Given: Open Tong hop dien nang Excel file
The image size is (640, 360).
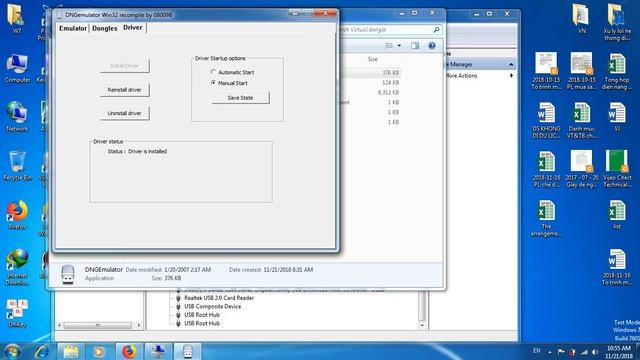Looking at the screenshot, I should [617, 71].
